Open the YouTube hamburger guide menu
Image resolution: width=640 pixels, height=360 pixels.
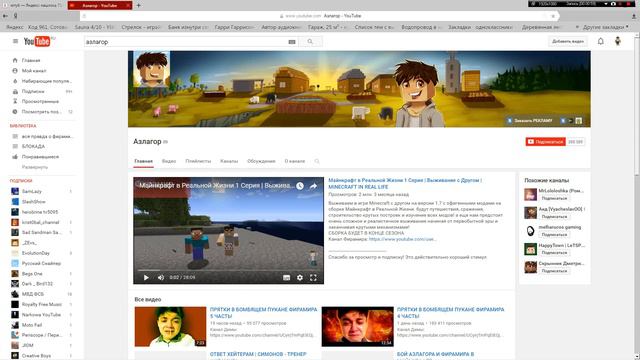[15, 41]
